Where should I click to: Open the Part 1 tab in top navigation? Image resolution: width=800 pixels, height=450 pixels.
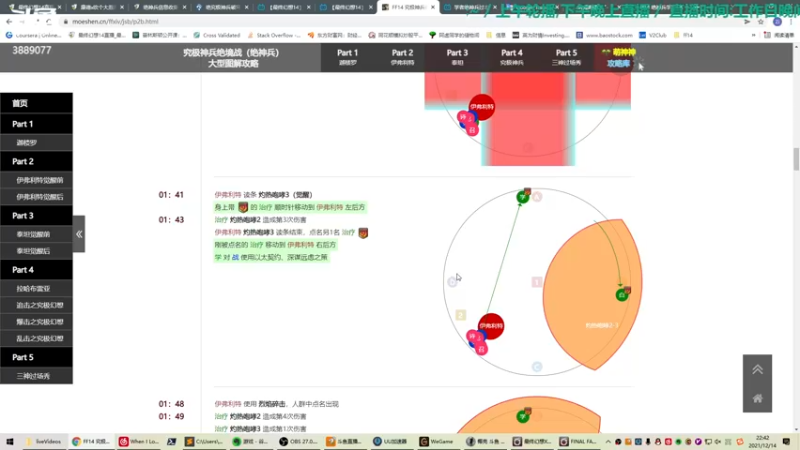coord(347,57)
